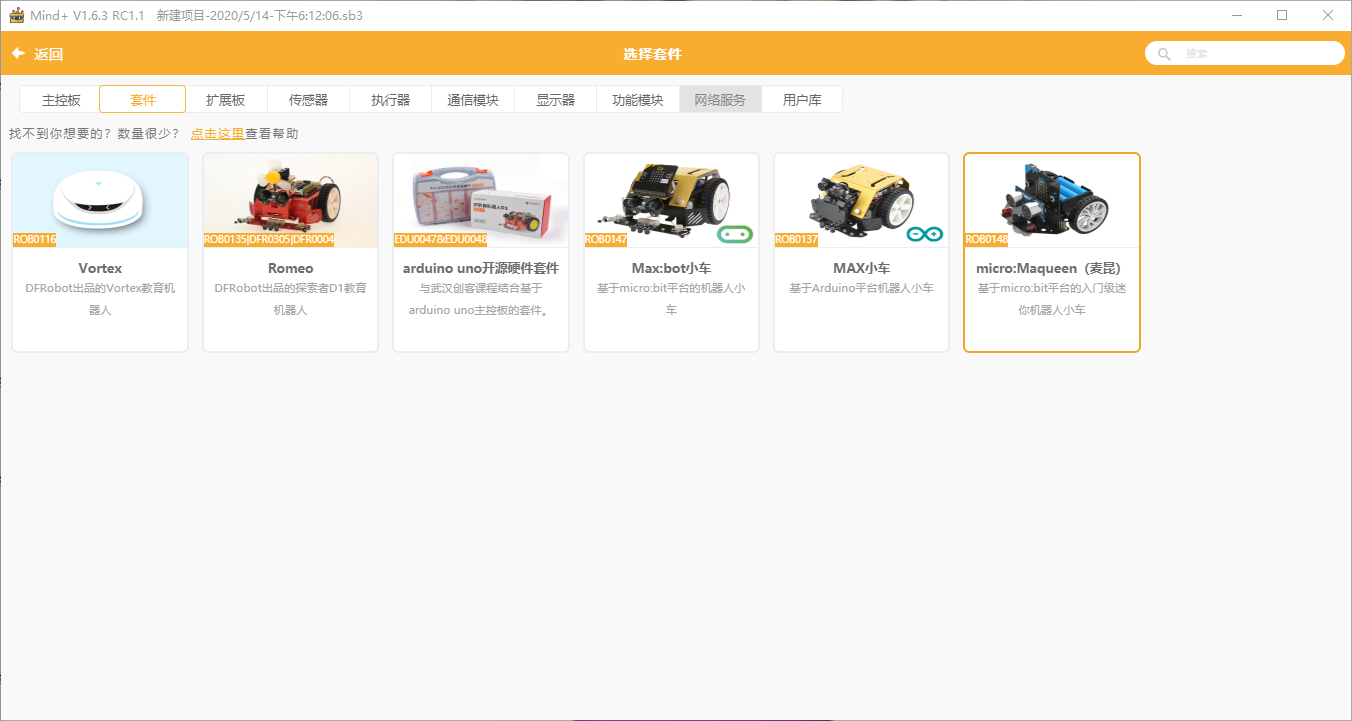Click the 探索者D1教育机器人 description text
Screen dimensions: 1352x721
[x=291, y=299]
